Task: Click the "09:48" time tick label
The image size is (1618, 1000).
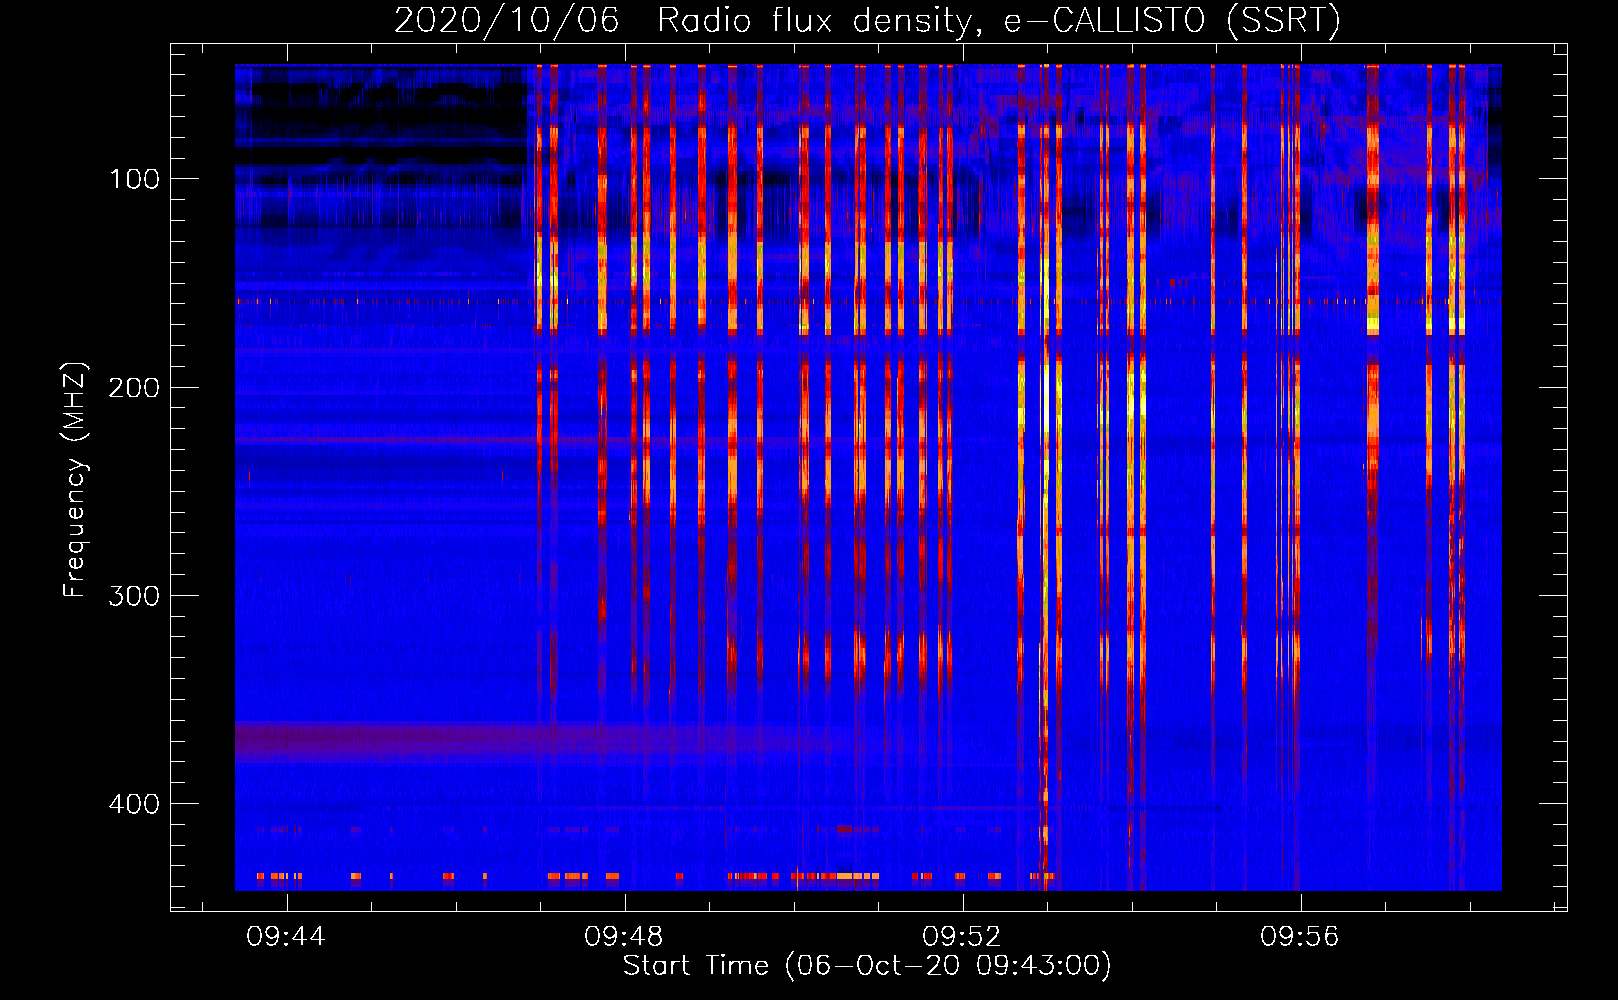Action: pyautogui.click(x=624, y=937)
